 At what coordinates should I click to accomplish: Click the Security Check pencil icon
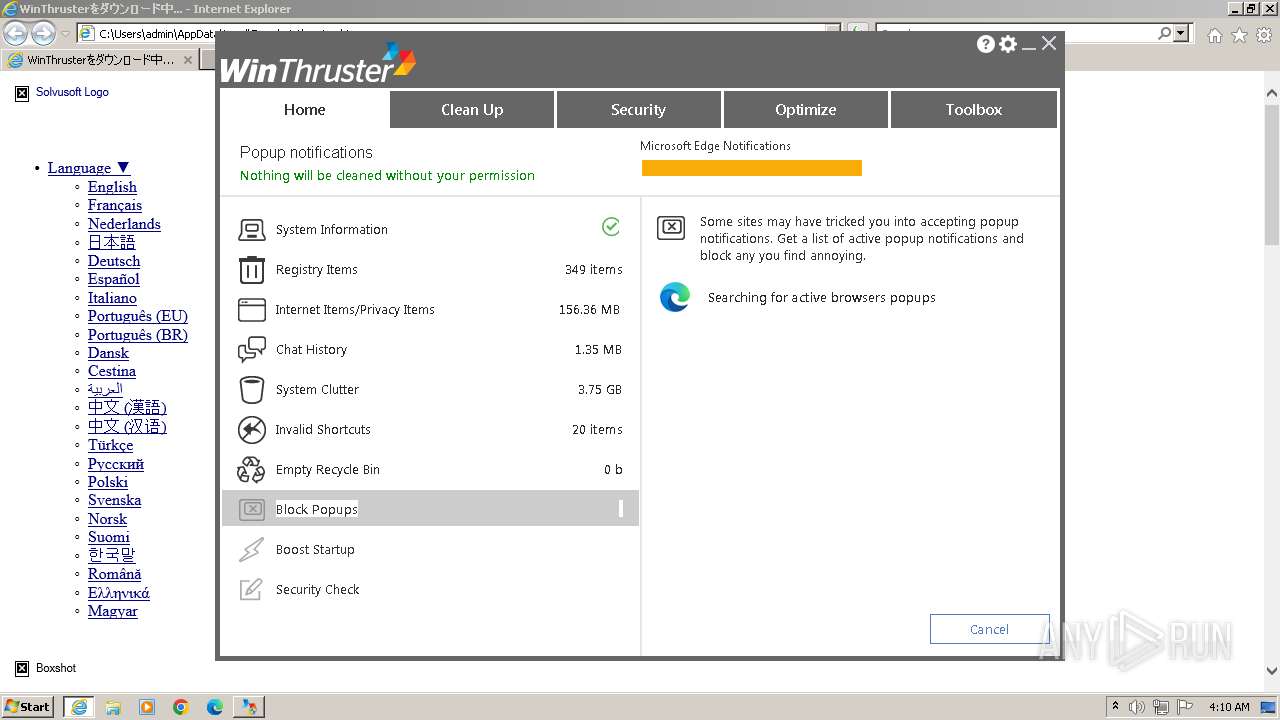point(251,589)
